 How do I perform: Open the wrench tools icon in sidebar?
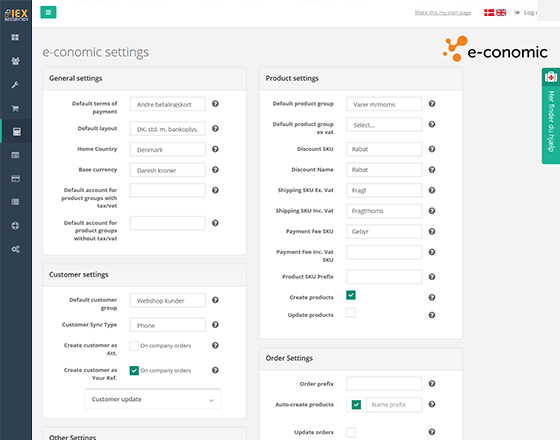click(15, 85)
